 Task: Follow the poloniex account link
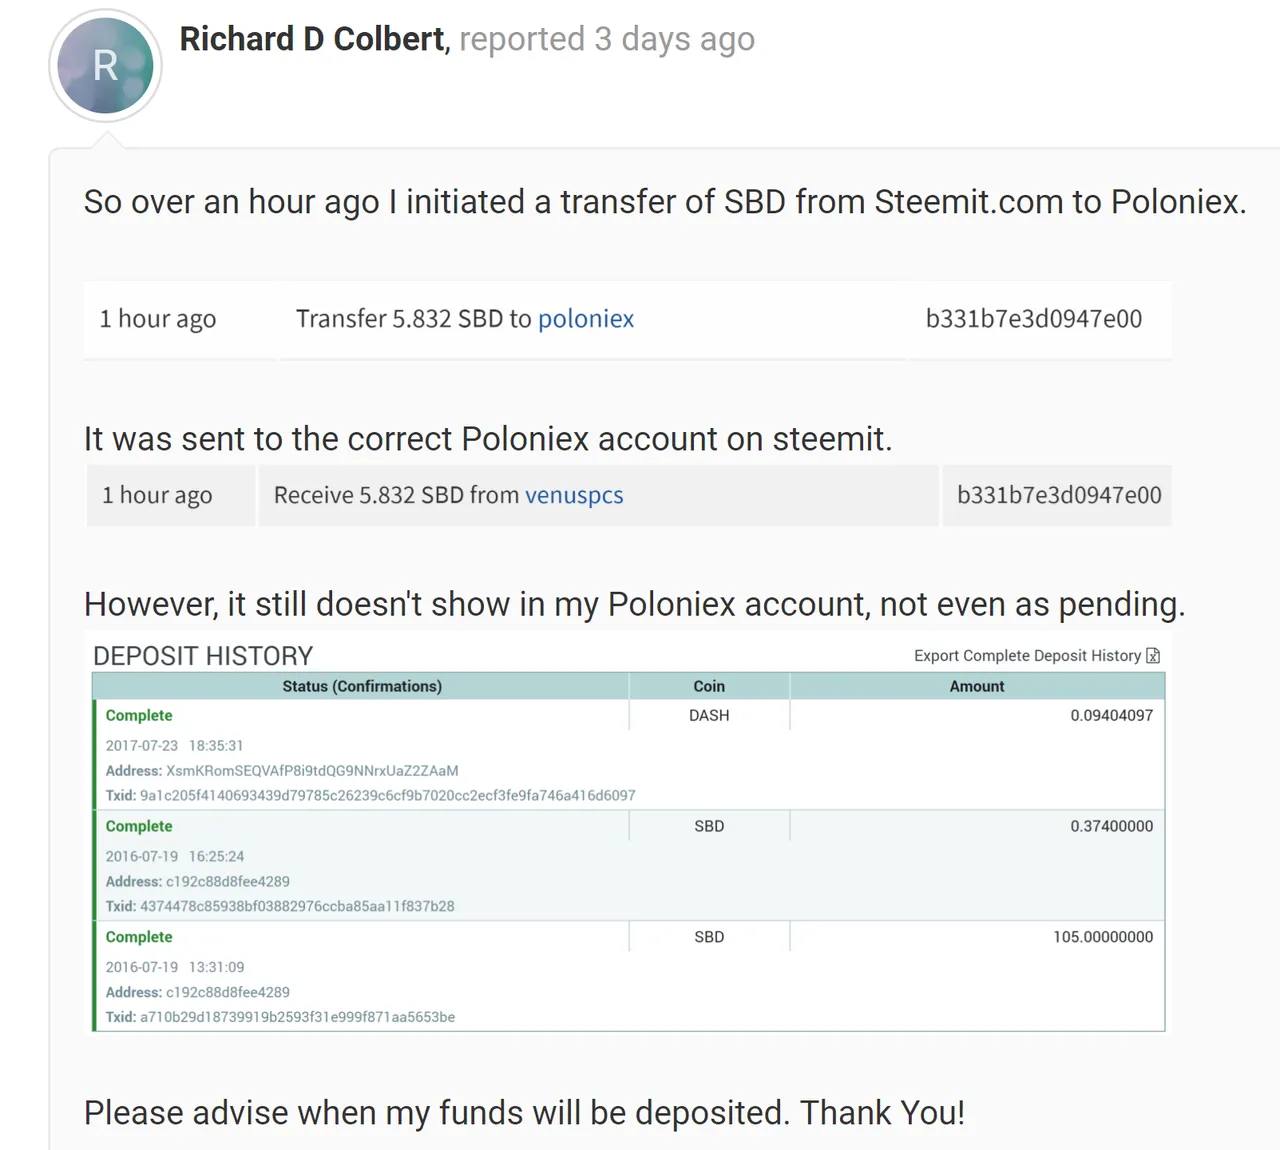(x=586, y=319)
